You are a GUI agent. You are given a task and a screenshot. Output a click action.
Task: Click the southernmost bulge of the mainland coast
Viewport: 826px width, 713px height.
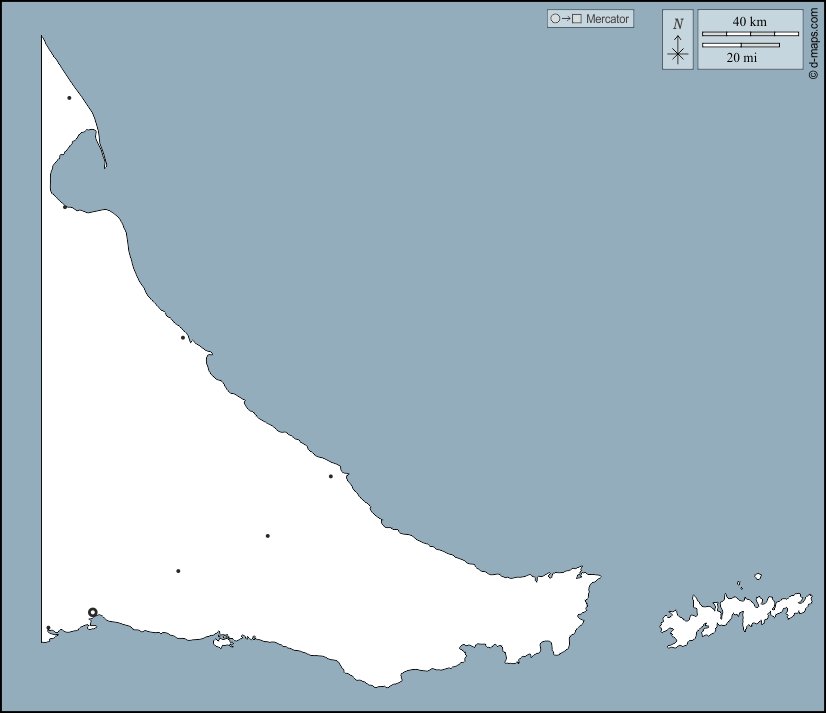[378, 683]
